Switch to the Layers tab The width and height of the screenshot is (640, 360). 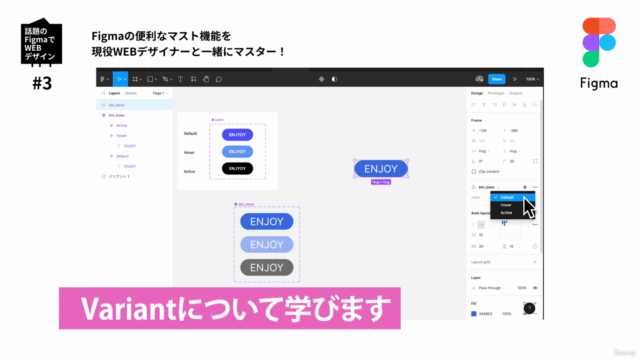pyautogui.click(x=114, y=93)
